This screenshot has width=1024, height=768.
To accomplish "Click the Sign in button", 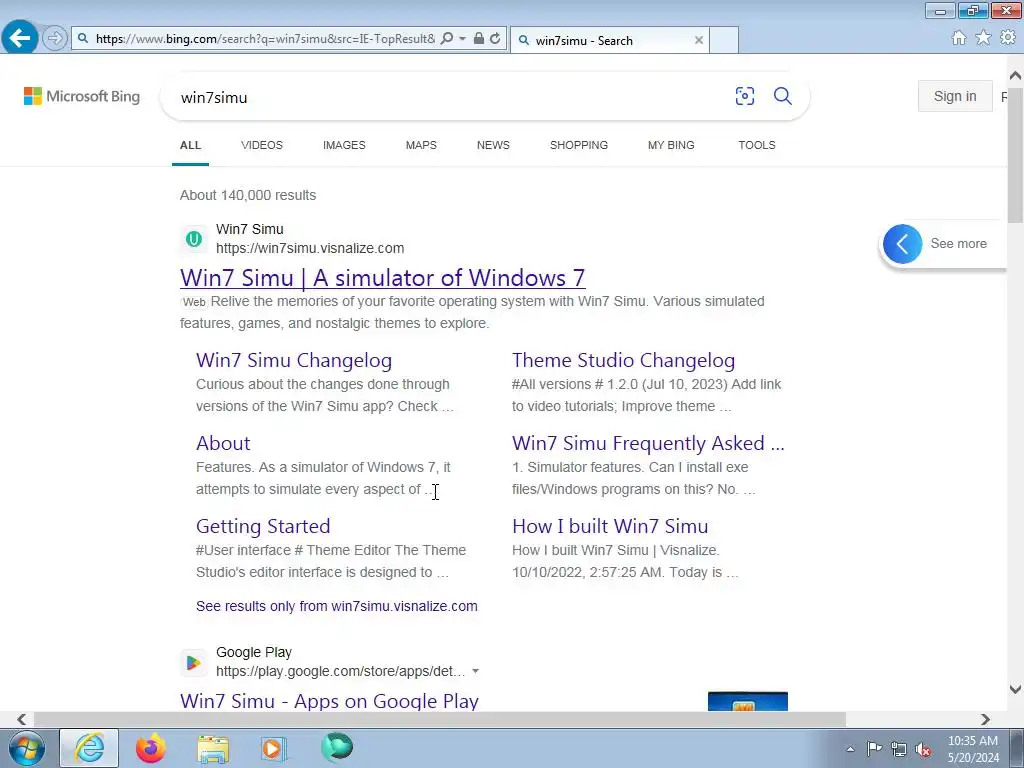I will tap(955, 97).
